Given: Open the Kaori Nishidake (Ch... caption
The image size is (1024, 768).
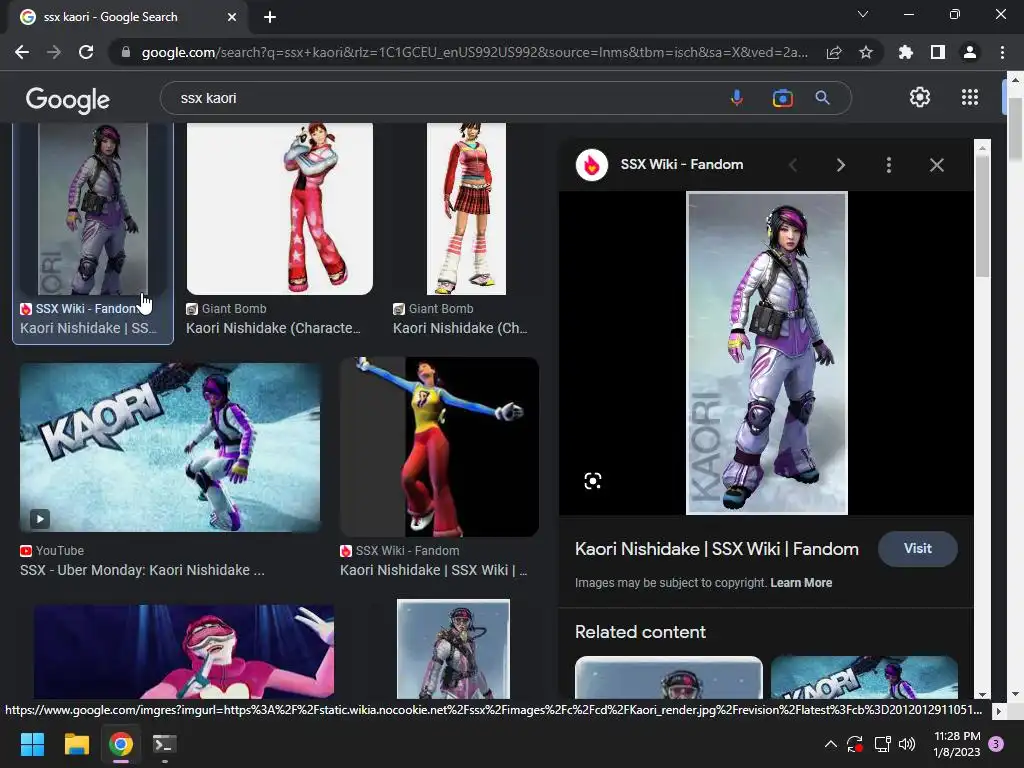Looking at the screenshot, I should coord(460,328).
